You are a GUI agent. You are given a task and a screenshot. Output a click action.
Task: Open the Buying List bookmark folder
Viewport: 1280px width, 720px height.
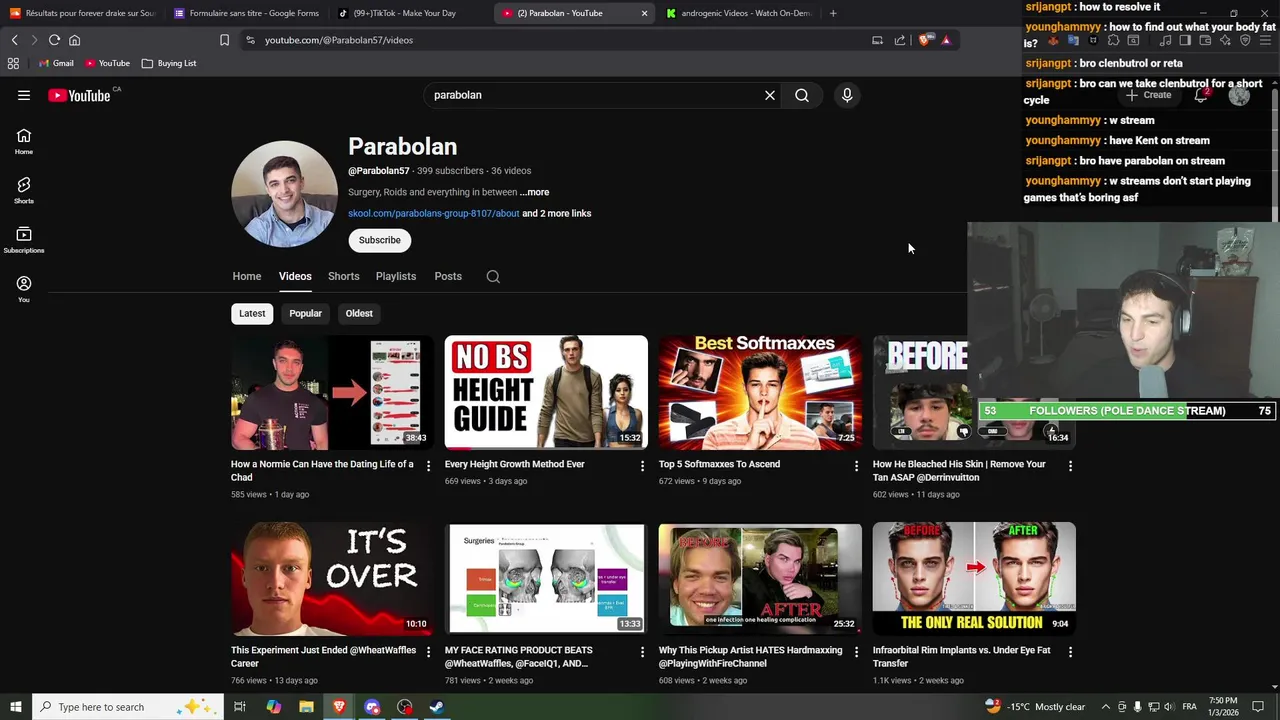(x=169, y=63)
